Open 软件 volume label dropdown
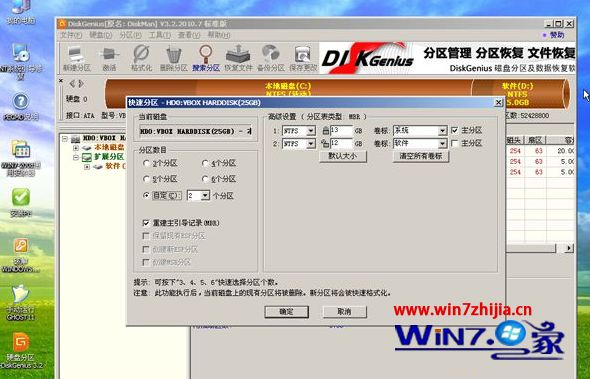This screenshot has width=590, height=379. (442, 144)
